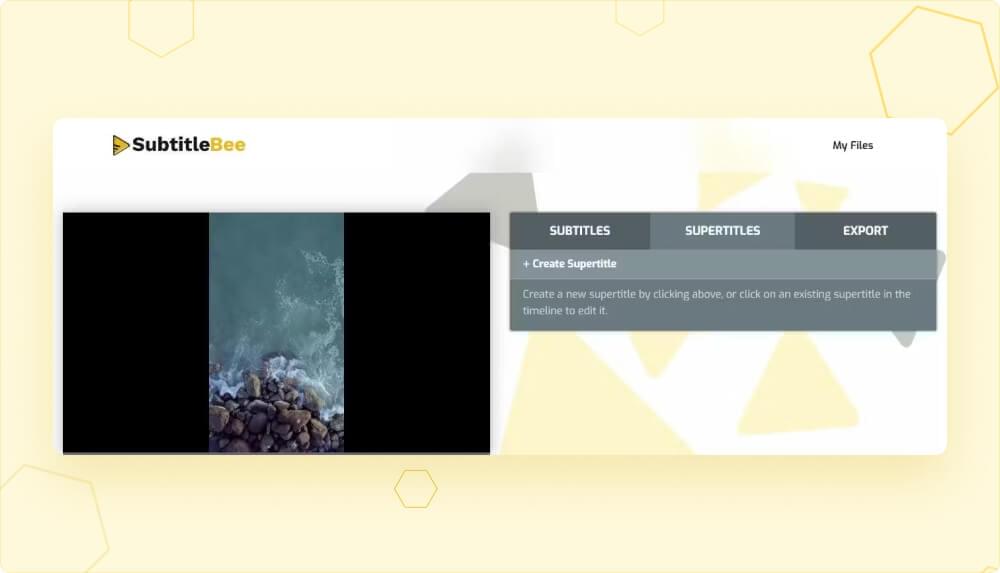
Task: Click the plus sign before Create Supertitle
Action: [x=527, y=264]
